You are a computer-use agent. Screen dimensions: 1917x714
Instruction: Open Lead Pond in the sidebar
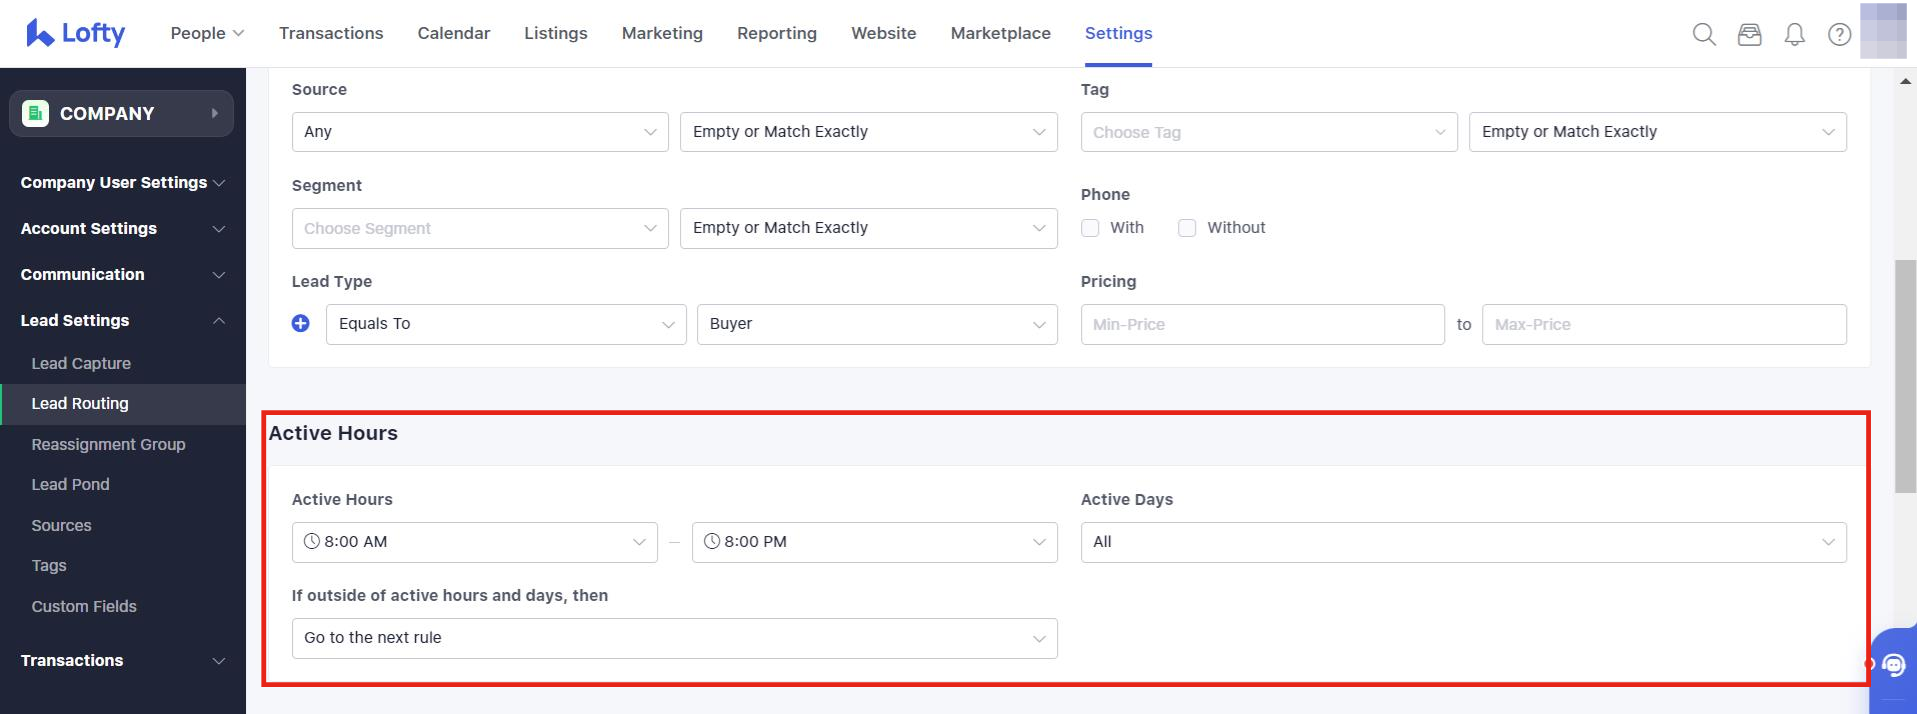[x=70, y=484]
